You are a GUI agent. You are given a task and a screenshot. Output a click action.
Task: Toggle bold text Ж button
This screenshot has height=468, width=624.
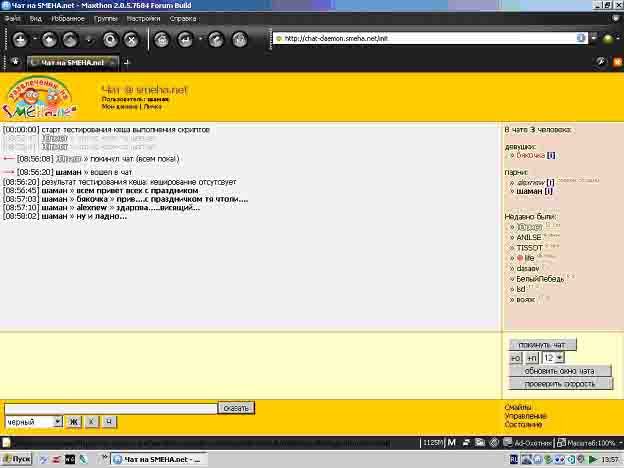tap(73, 422)
